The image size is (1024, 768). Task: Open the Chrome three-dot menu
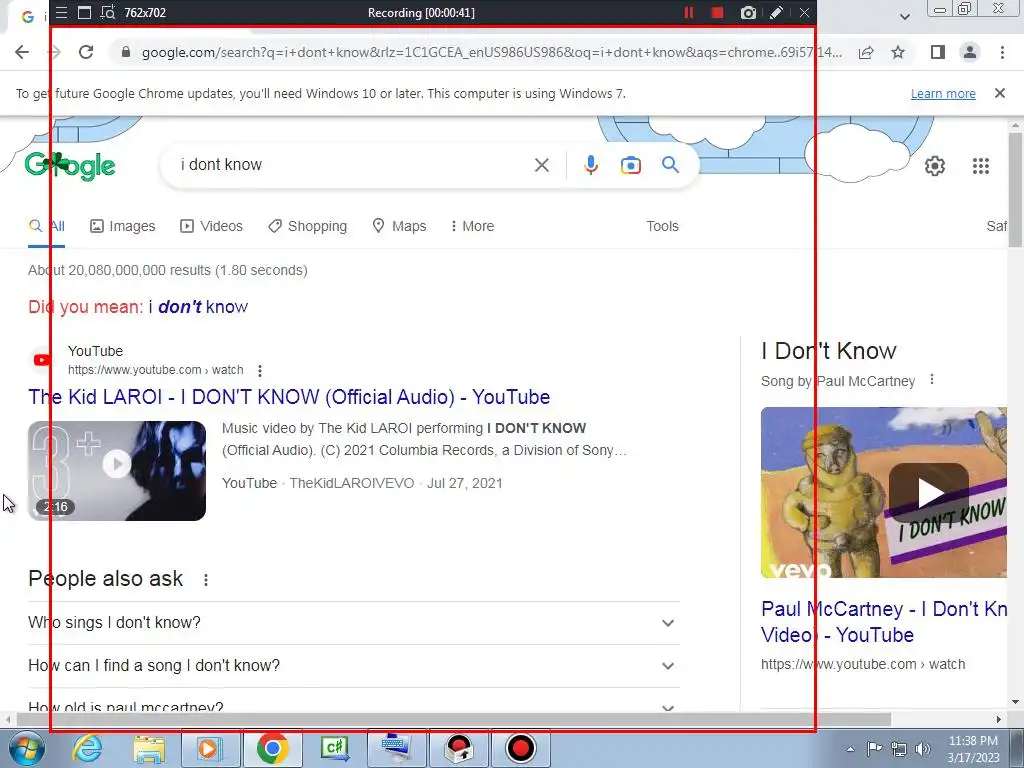1002,52
